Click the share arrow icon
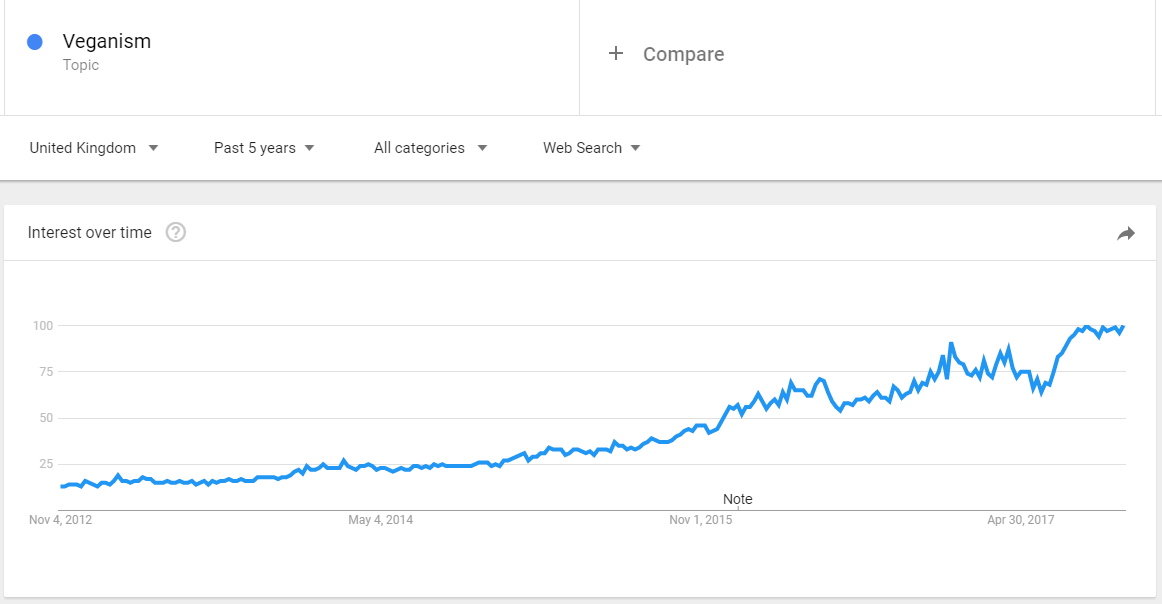1162x604 pixels. pos(1126,233)
